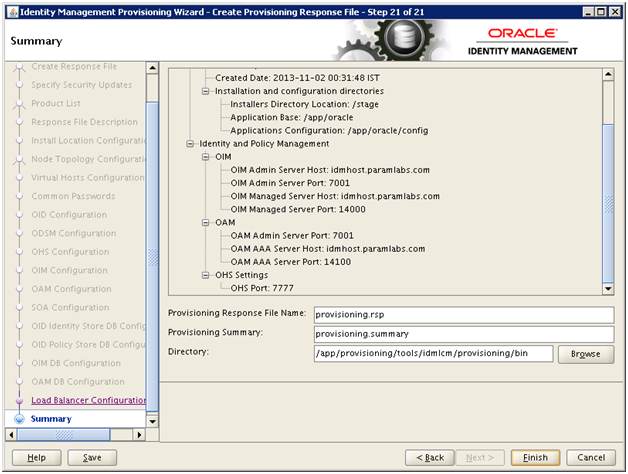Edit the Provisioning Response File Name field
This screenshot has height=474, width=628.
(464, 315)
